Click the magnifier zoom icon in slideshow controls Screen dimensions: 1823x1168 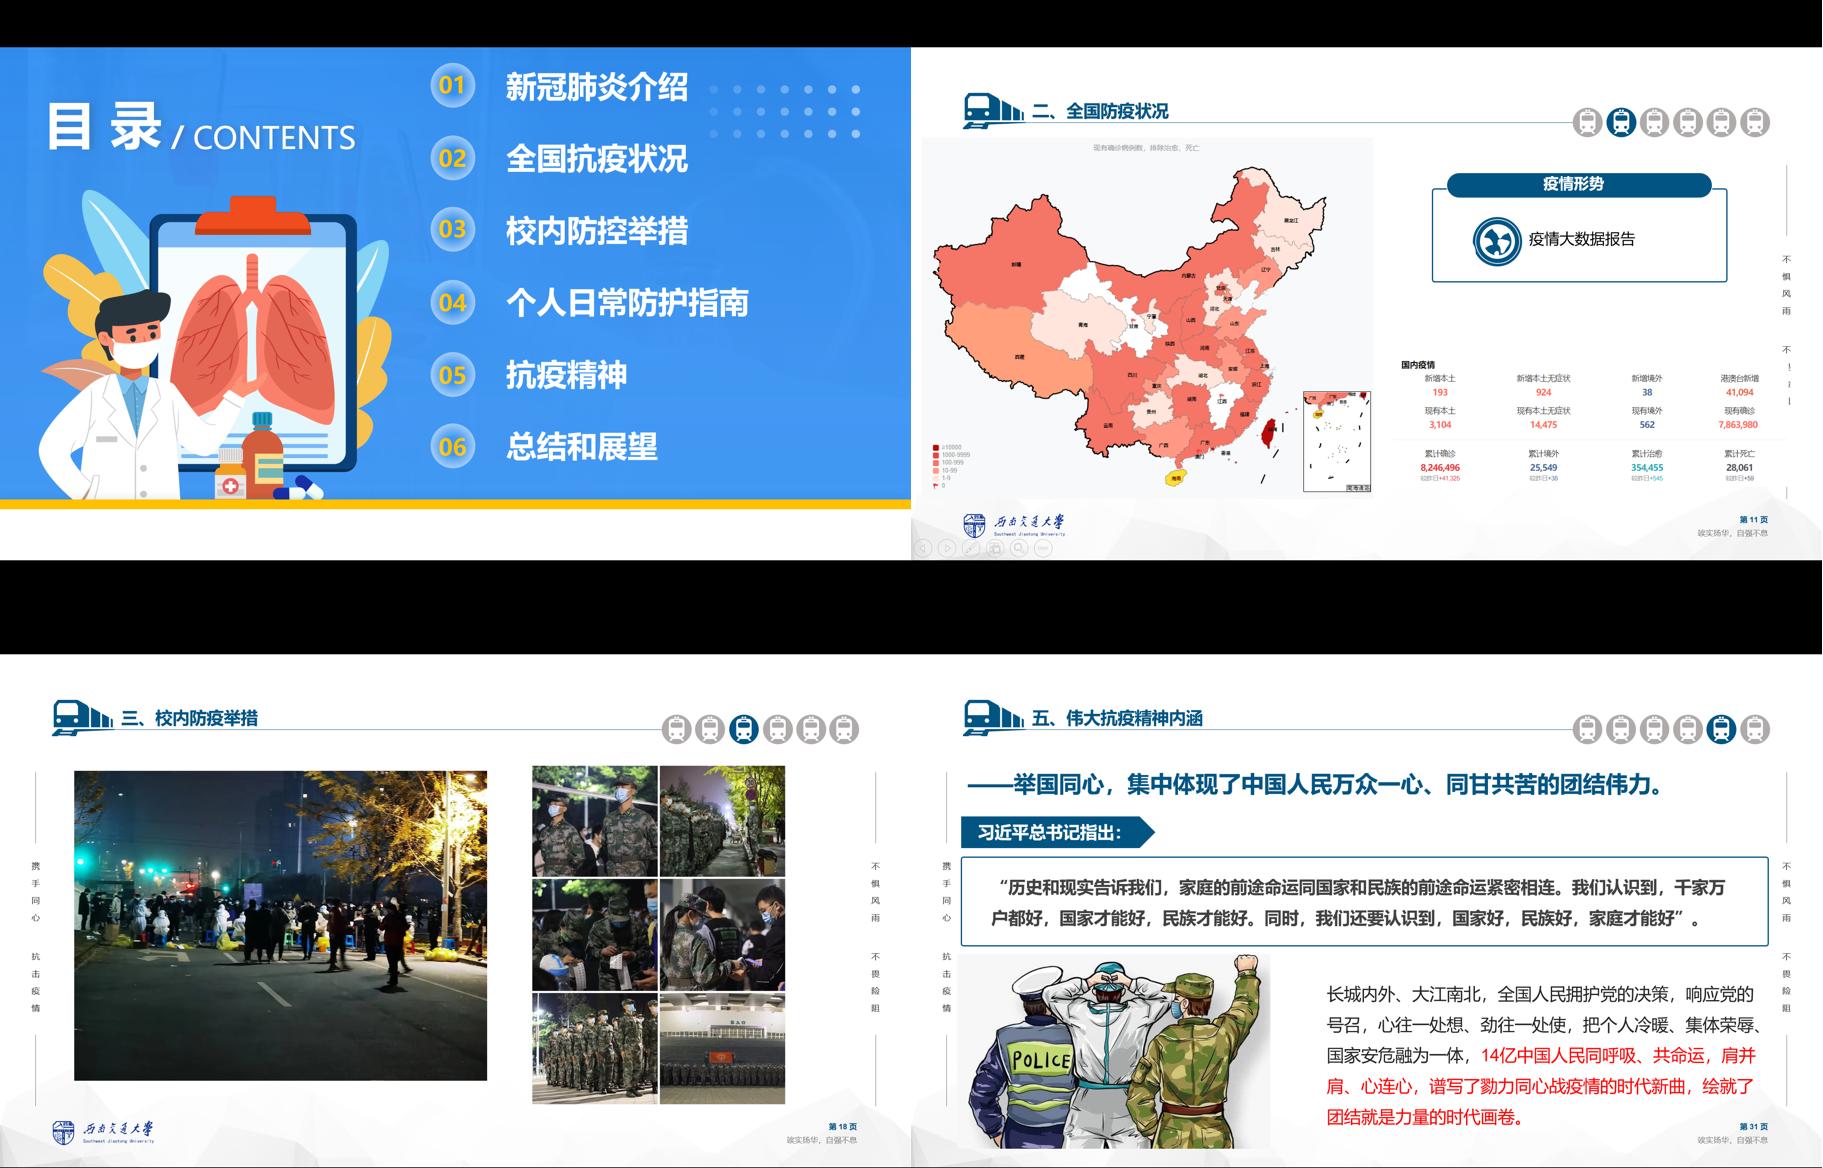coord(1019,548)
